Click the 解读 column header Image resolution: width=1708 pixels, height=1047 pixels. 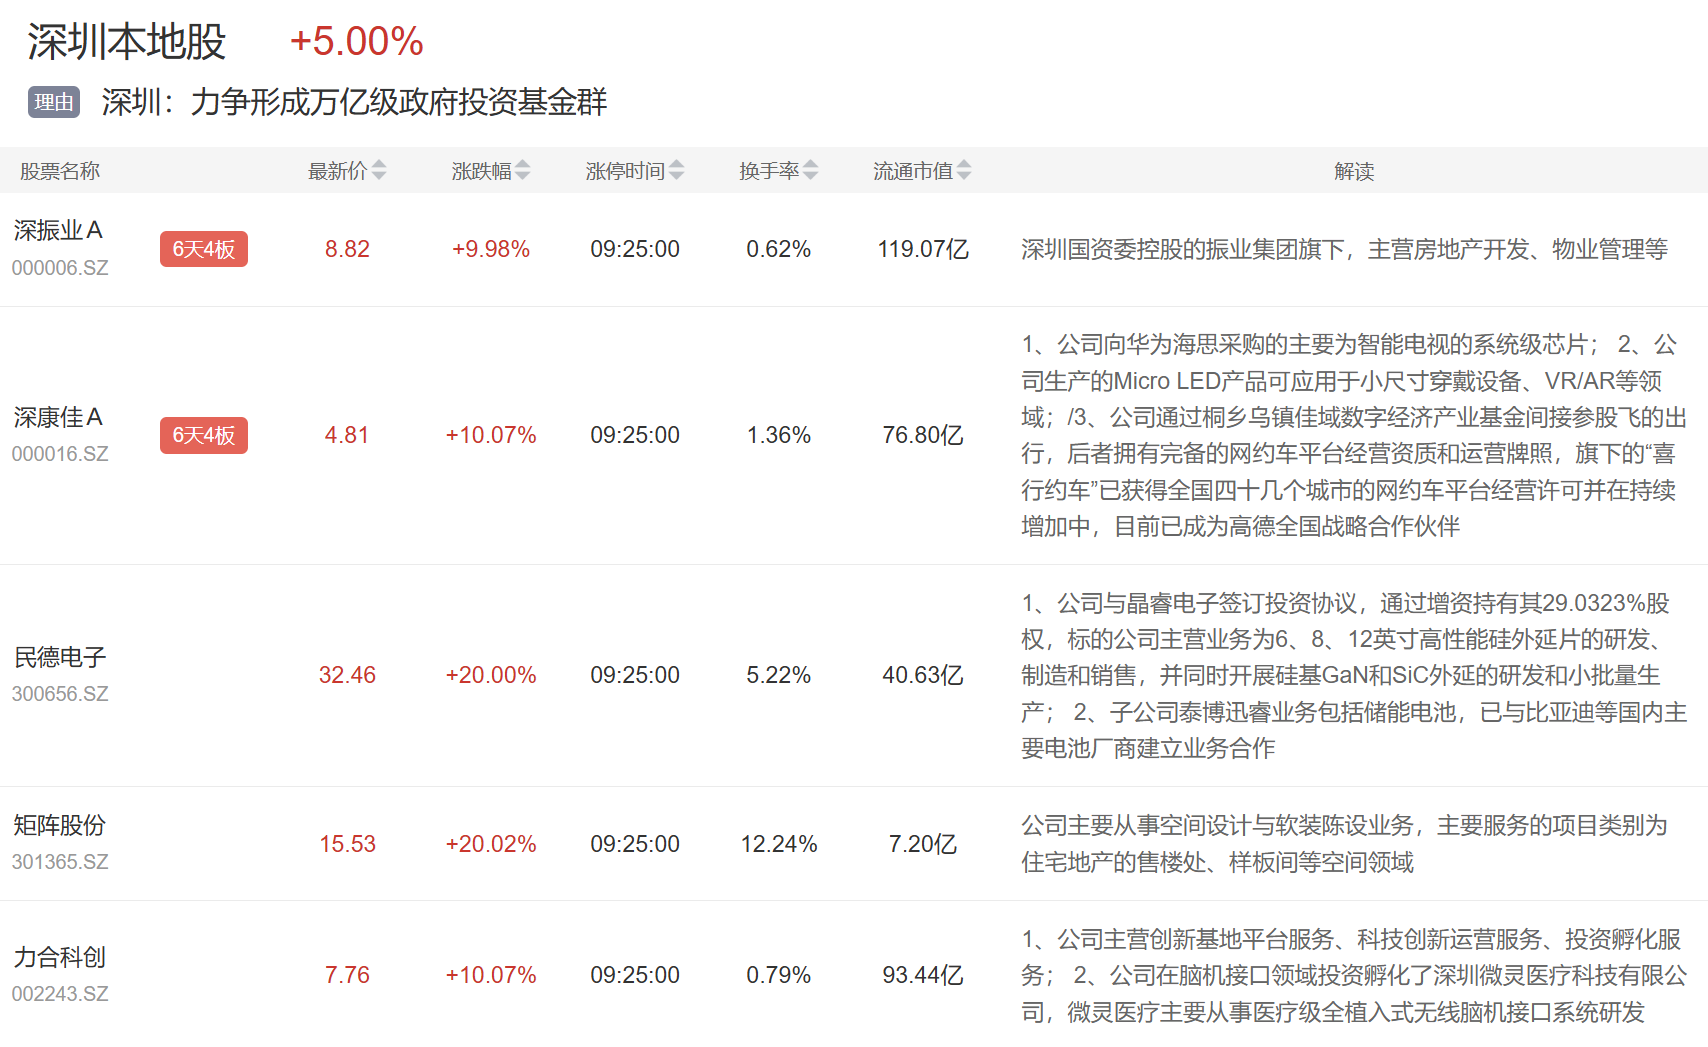point(1353,171)
